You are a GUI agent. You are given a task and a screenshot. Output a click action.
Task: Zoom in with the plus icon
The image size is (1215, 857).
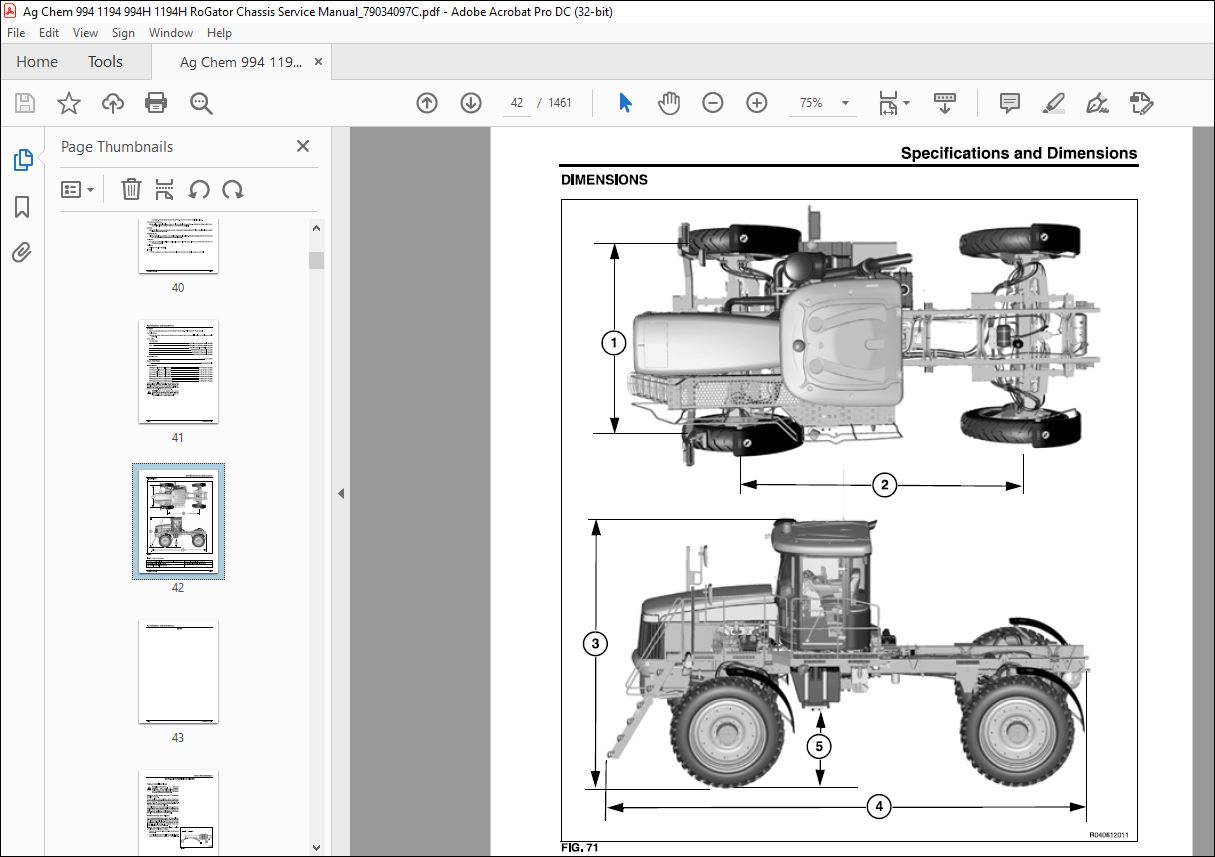click(x=757, y=103)
